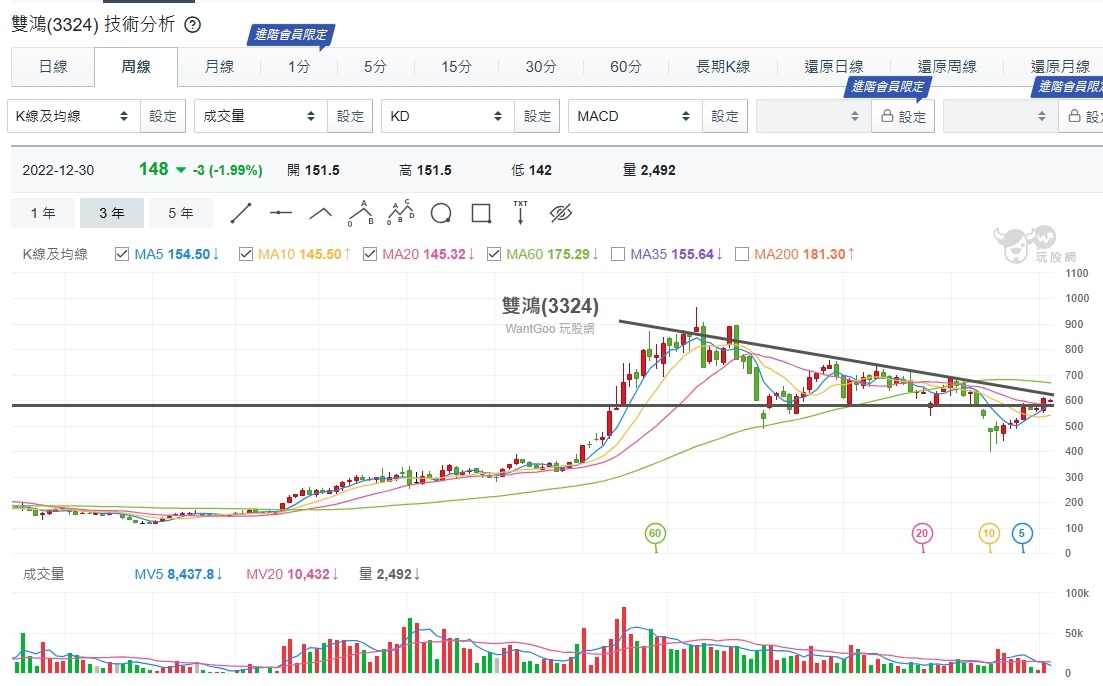Select the rectangle drawing tool
Image resolution: width=1103 pixels, height=686 pixels.
(481, 213)
